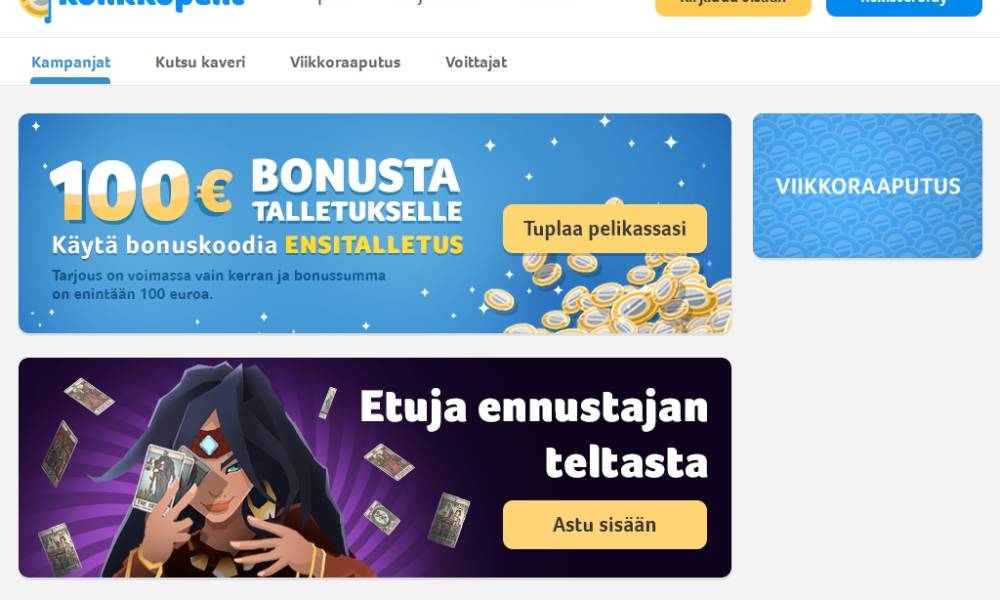Click the ENSITALLETUS bonus code text

(x=374, y=245)
